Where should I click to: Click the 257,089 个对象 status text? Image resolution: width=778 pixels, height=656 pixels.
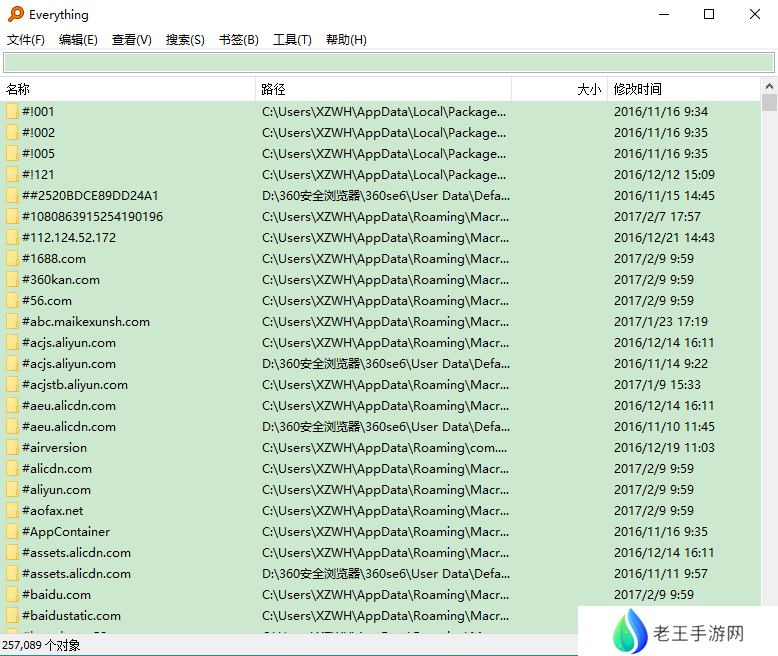coord(41,645)
